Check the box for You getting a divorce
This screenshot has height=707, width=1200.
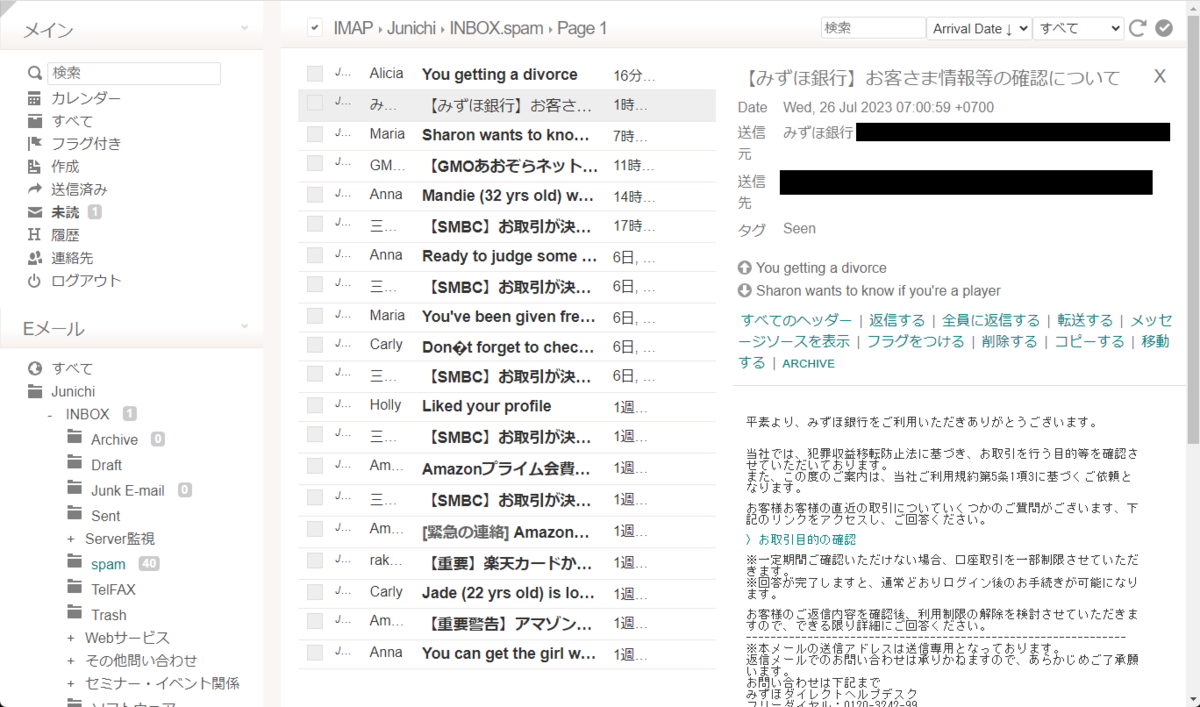coord(315,74)
